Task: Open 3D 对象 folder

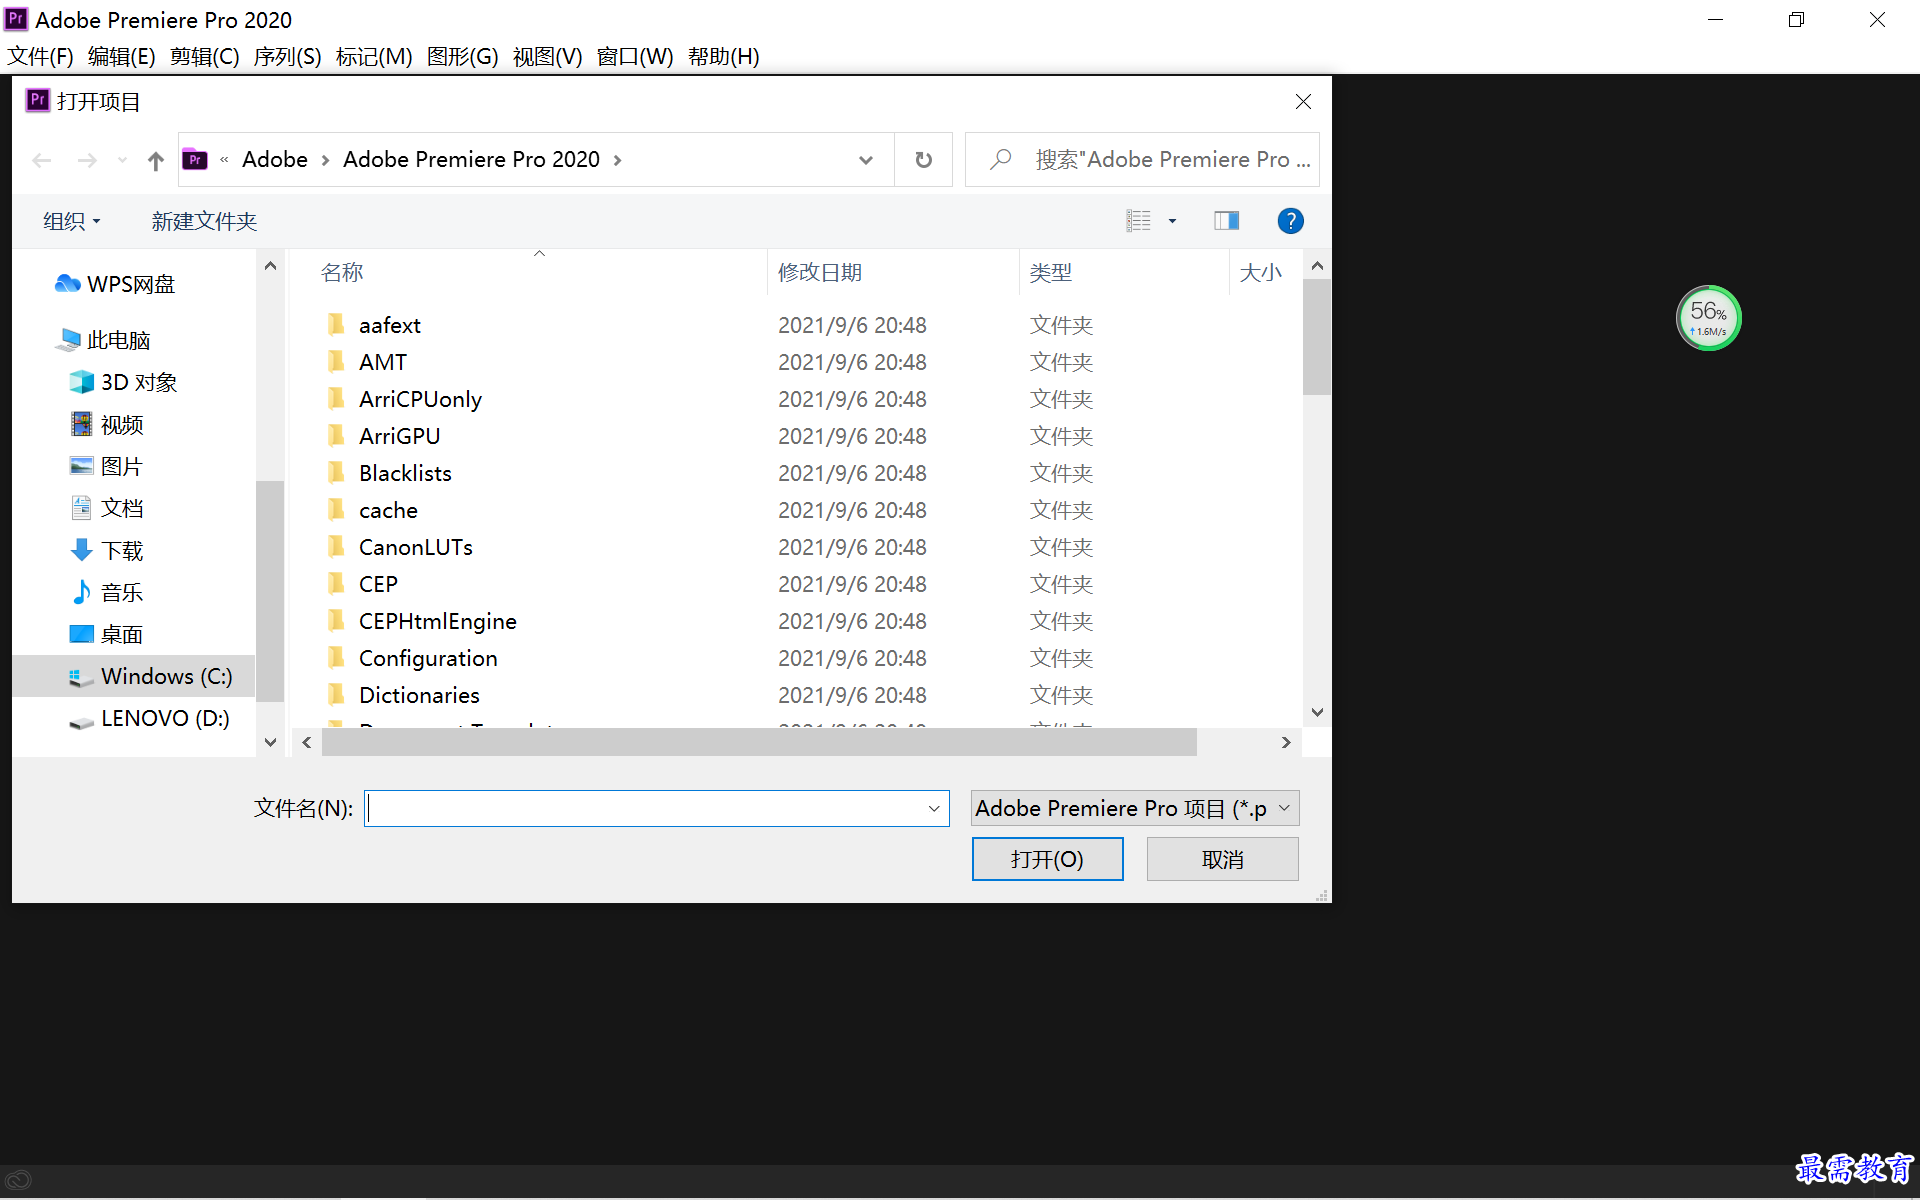Action: coord(124,382)
